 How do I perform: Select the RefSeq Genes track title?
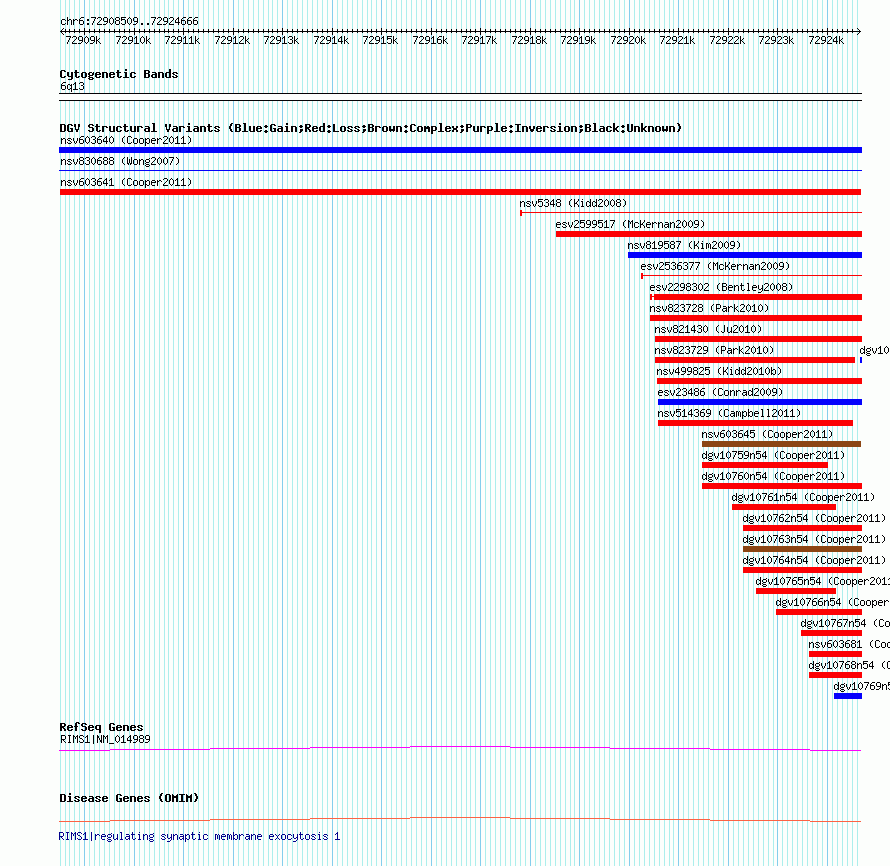(101, 727)
